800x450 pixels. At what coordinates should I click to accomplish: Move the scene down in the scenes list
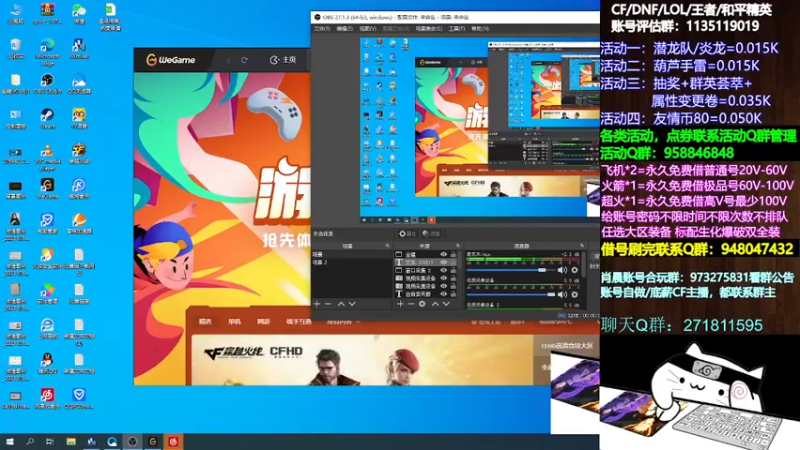pos(352,304)
